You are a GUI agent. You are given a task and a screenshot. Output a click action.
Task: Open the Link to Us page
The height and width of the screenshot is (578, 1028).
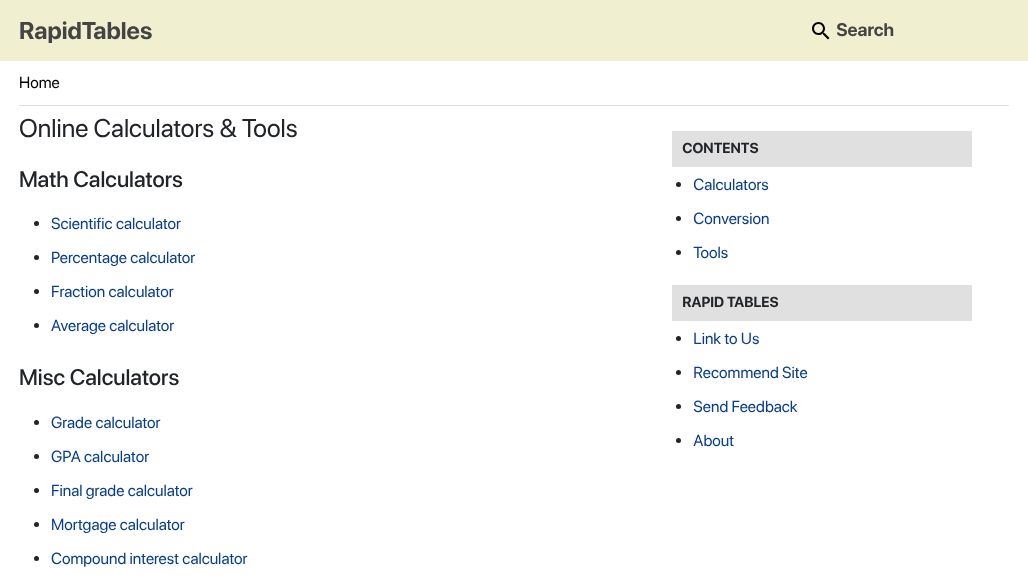tap(726, 339)
